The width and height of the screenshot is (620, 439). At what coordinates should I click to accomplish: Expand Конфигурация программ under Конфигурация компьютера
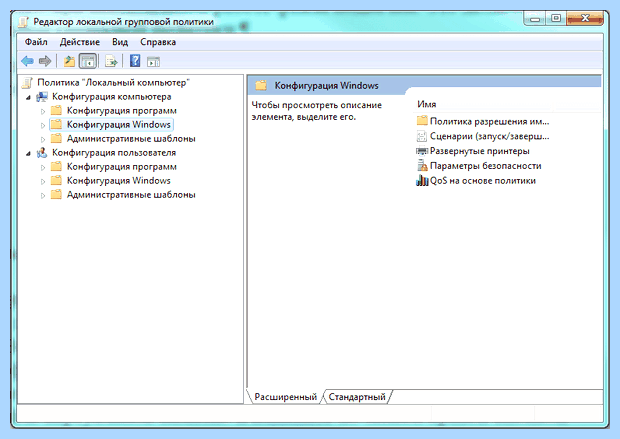(x=43, y=111)
